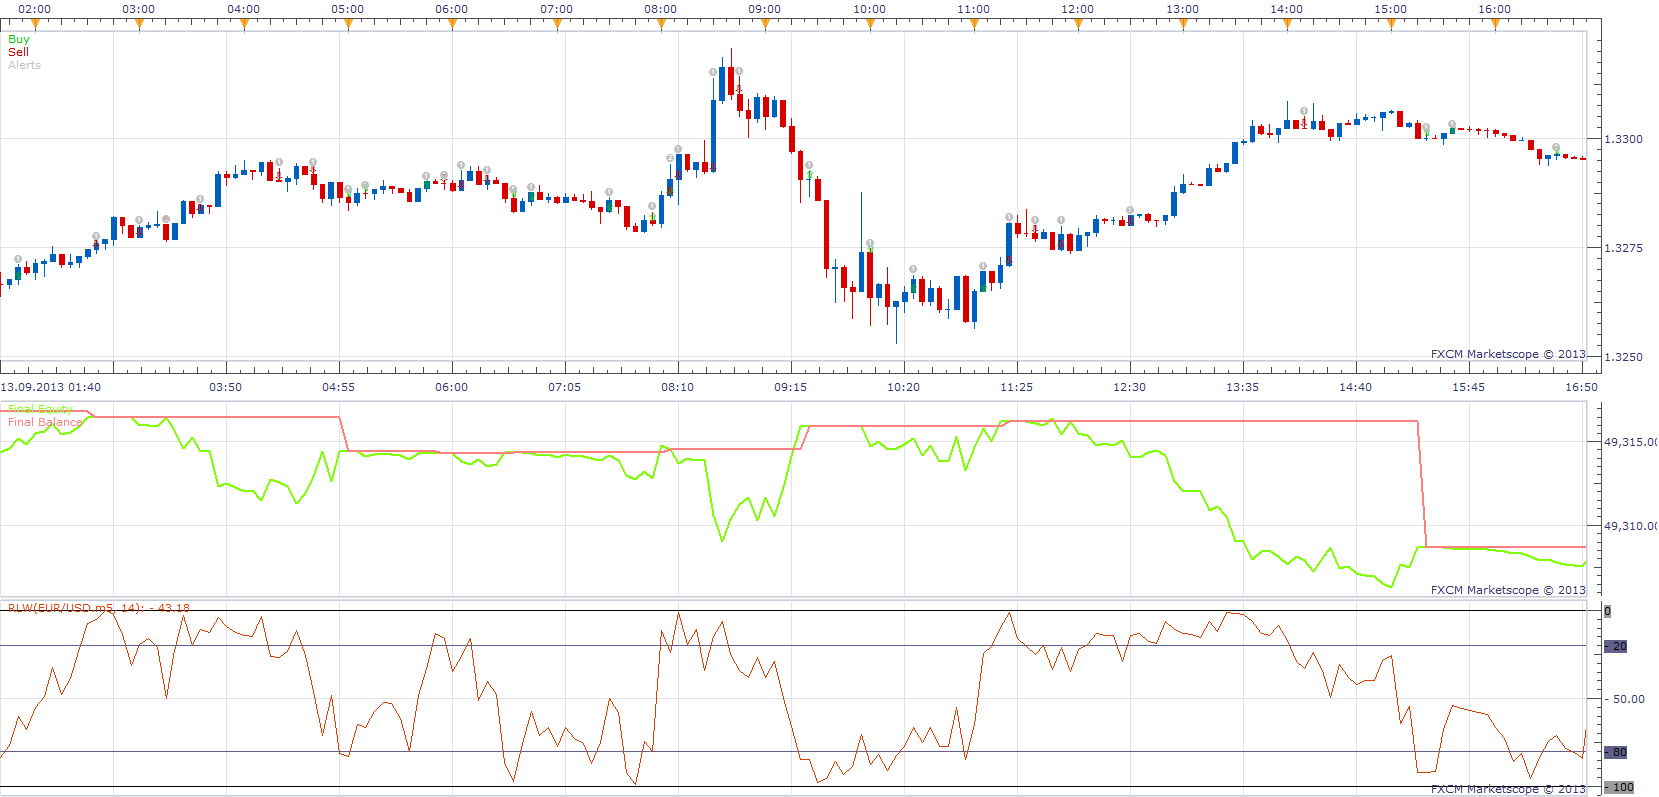Select the Final Equity legend label
The image size is (1659, 797).
40,409
